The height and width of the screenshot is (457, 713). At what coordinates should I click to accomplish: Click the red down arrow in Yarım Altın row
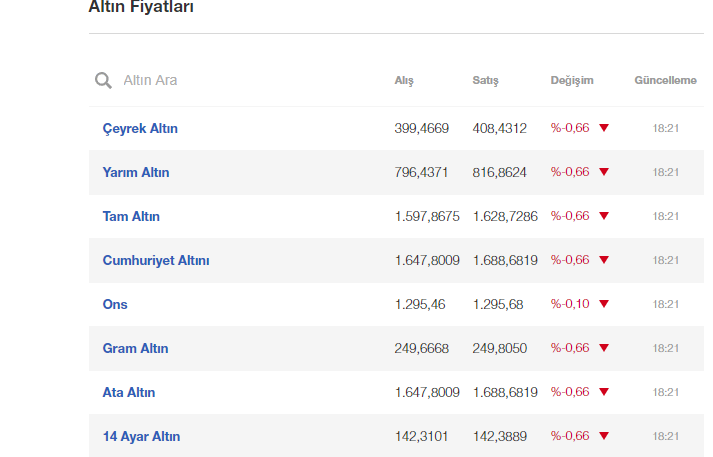604,172
